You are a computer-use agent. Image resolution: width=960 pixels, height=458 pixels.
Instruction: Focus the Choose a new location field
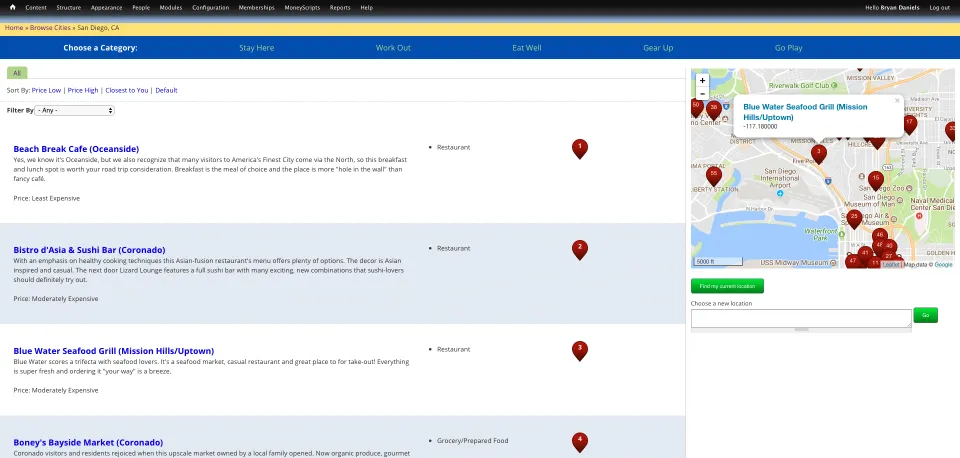tap(801, 318)
